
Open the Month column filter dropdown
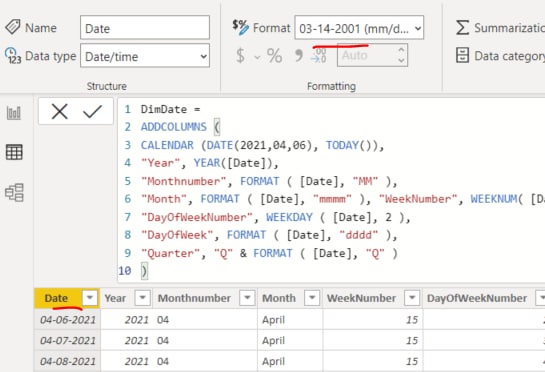[x=312, y=298]
